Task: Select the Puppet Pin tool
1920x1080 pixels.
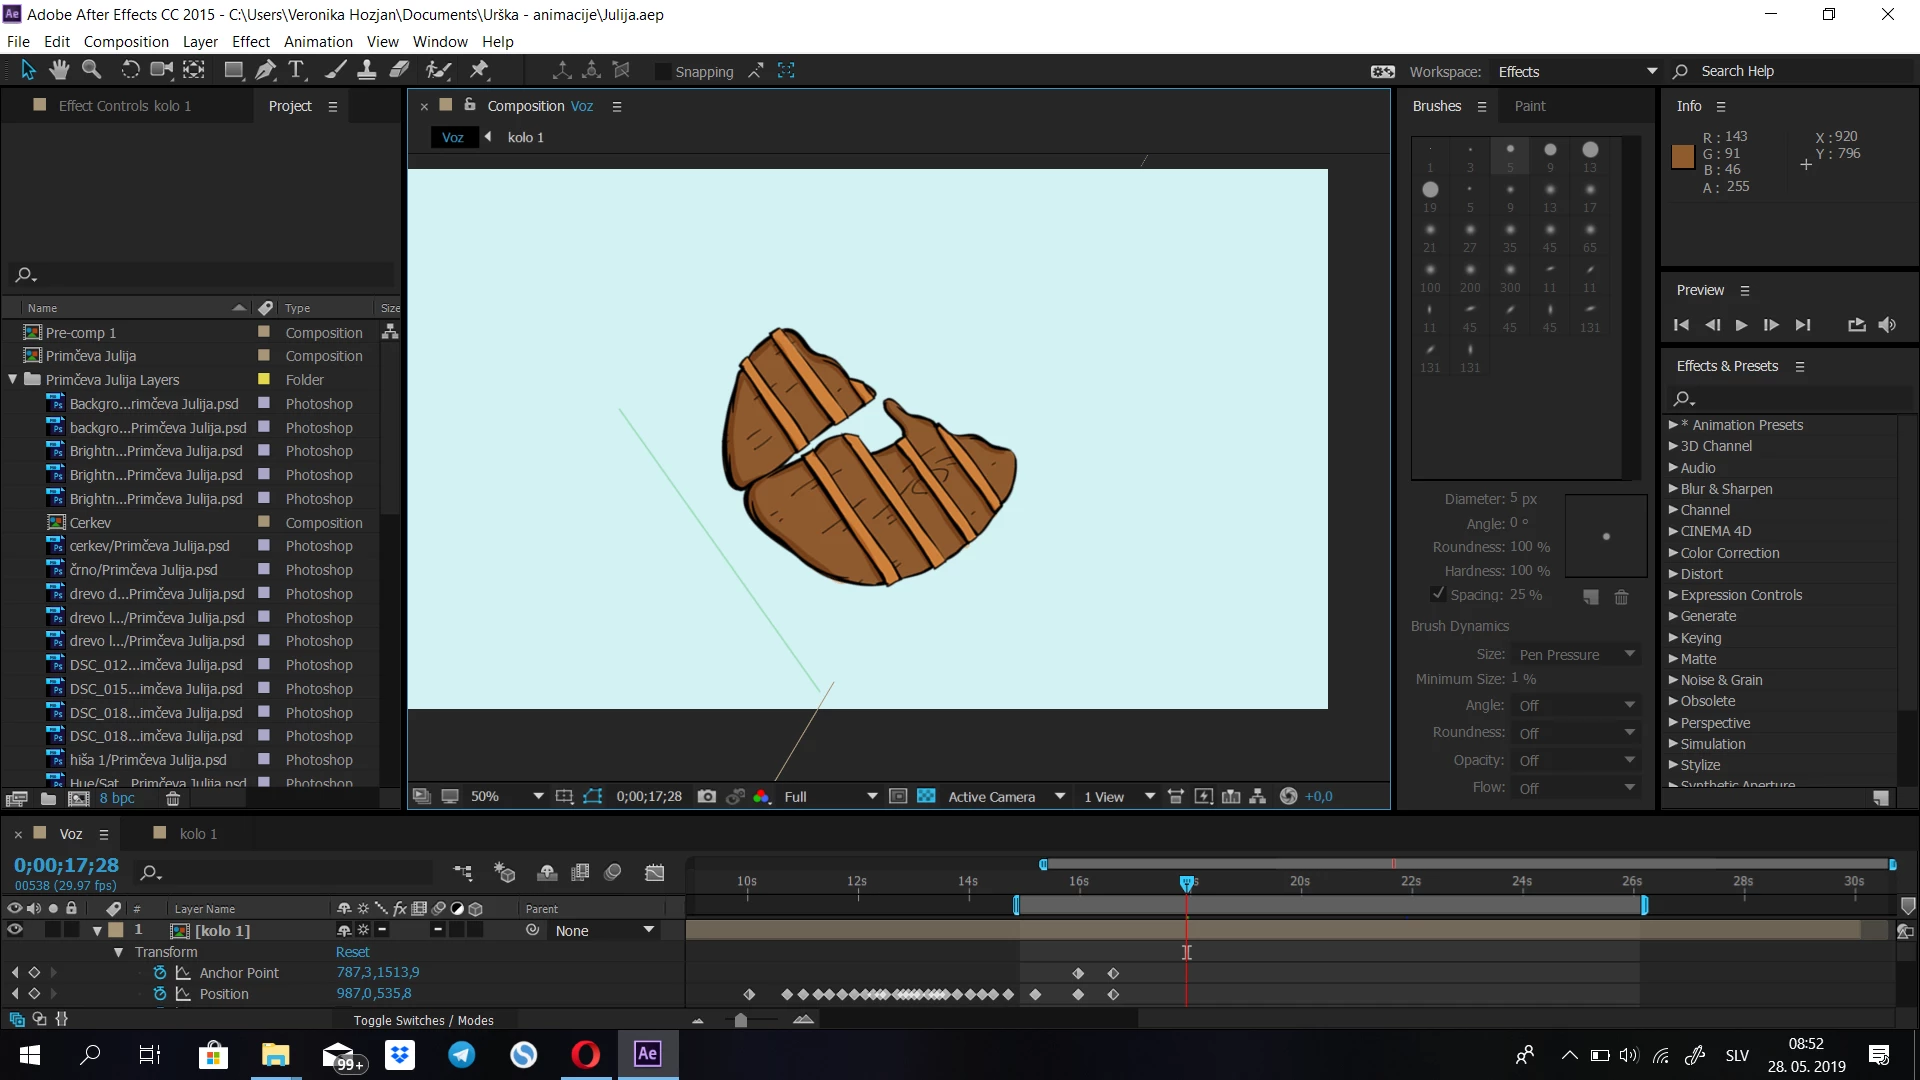Action: click(480, 70)
